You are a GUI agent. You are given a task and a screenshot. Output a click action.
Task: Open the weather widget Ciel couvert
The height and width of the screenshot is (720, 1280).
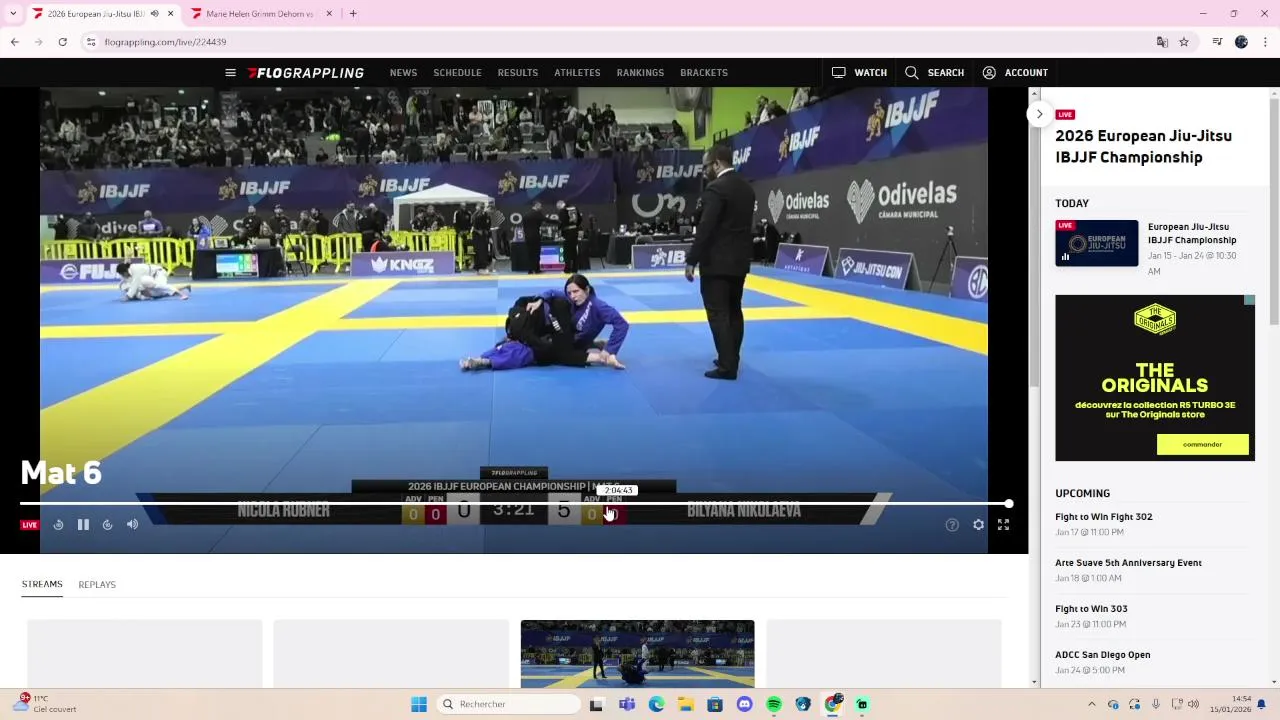pyautogui.click(x=45, y=704)
